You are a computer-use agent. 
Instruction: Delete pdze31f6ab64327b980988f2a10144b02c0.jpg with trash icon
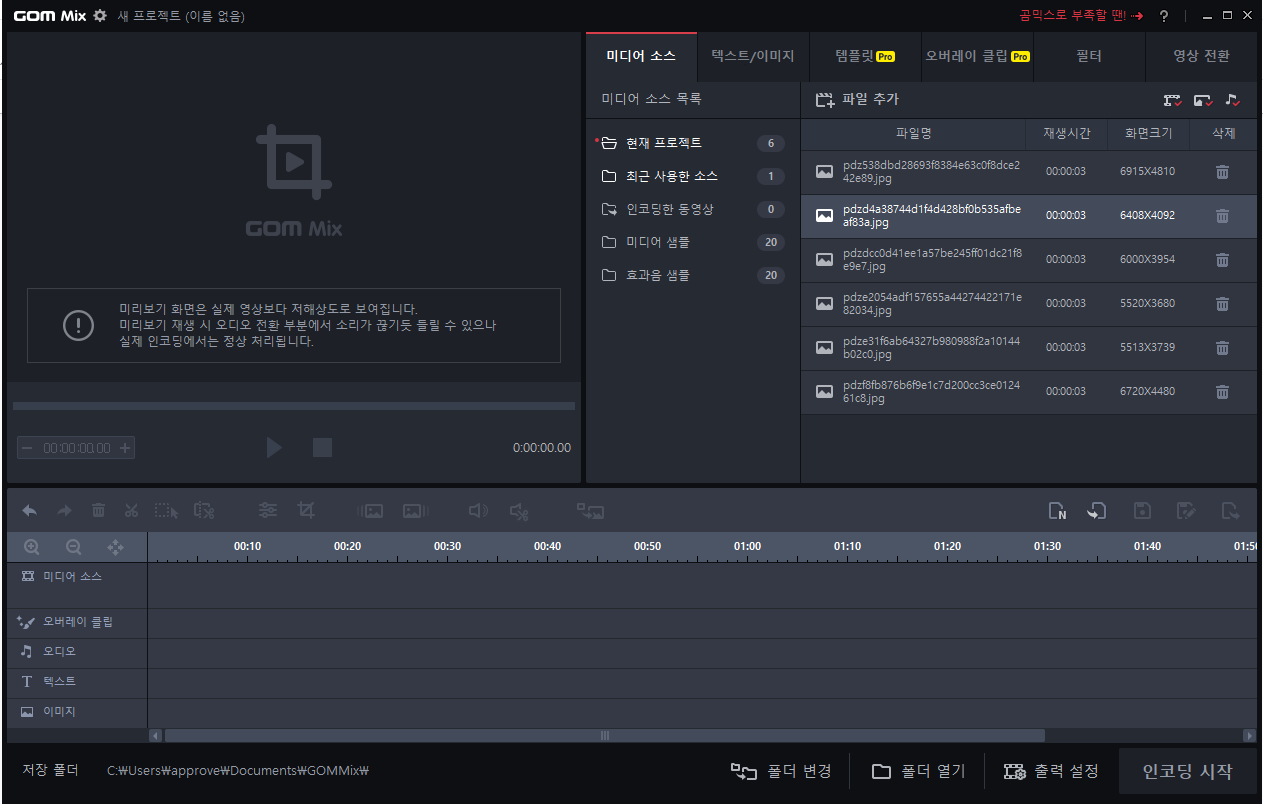coord(1222,348)
